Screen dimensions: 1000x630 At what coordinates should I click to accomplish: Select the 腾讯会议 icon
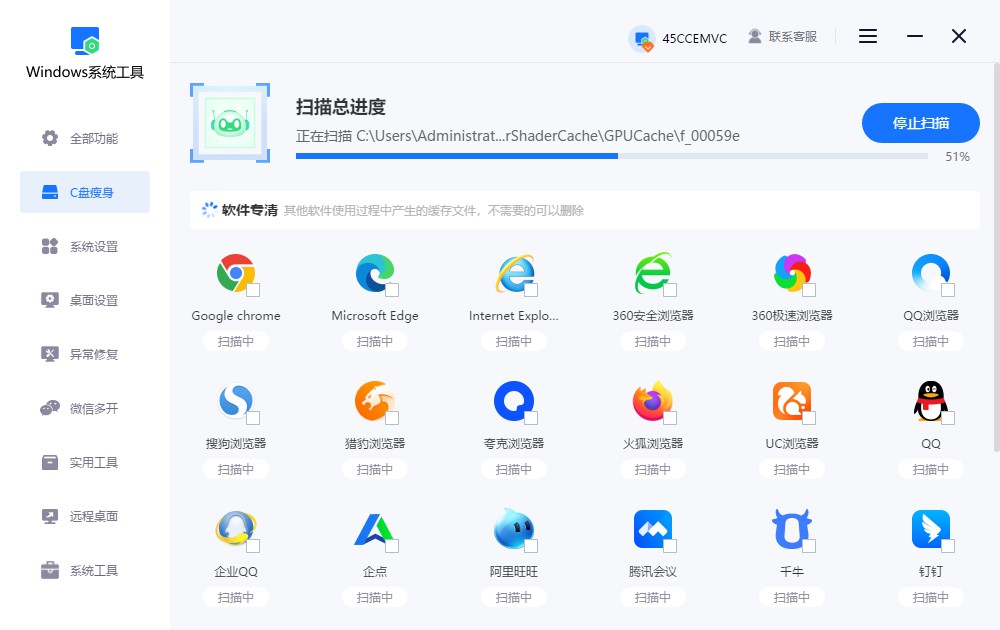click(653, 529)
